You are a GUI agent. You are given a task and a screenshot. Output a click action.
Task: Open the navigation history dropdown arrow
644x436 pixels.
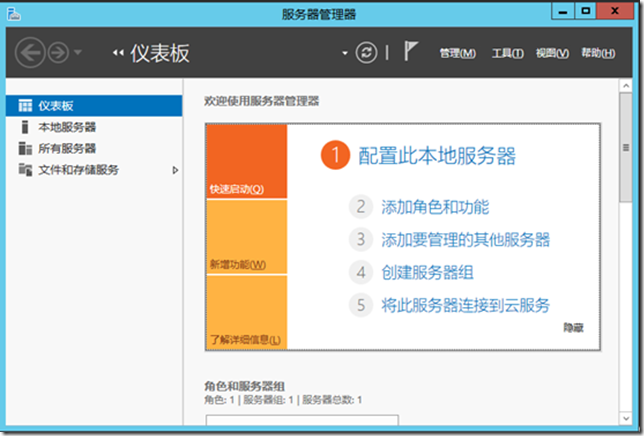(x=78, y=53)
